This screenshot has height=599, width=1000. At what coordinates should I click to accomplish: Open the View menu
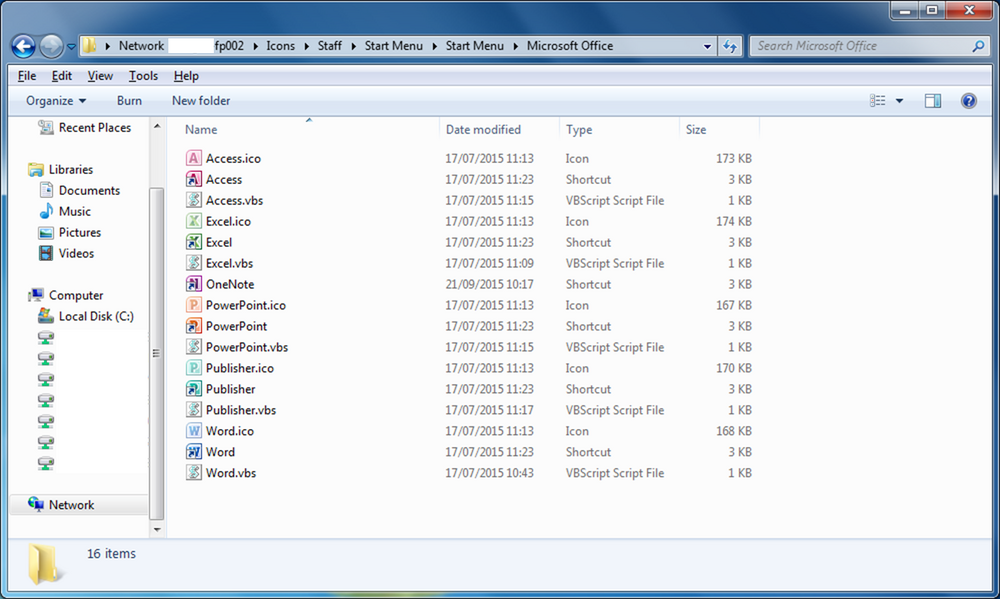pyautogui.click(x=100, y=76)
